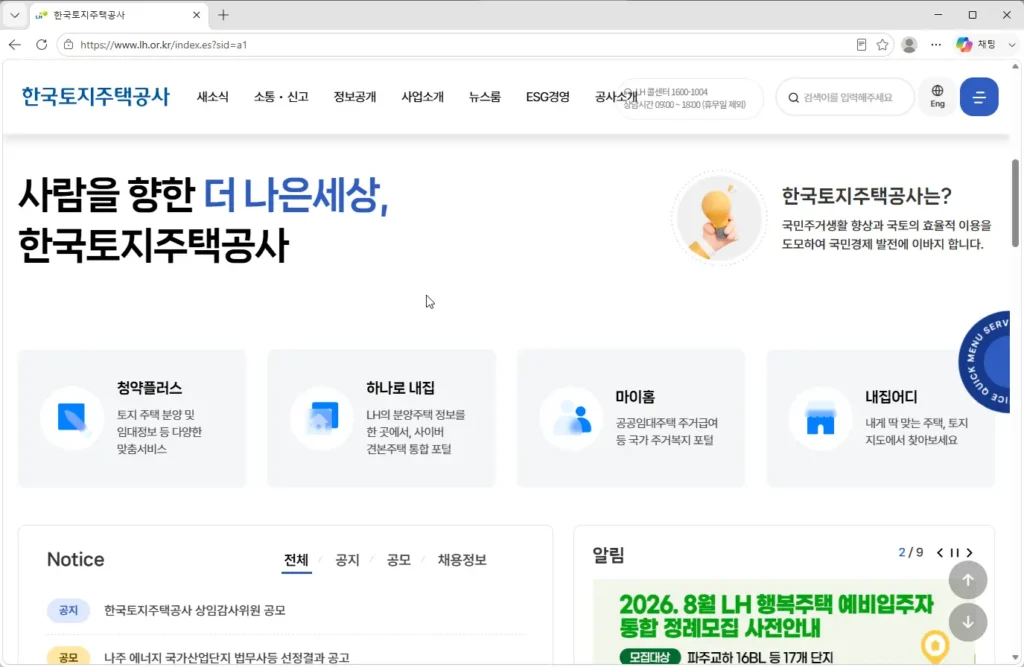Open the 내집어디 card
1024x667 pixels.
tap(880, 418)
